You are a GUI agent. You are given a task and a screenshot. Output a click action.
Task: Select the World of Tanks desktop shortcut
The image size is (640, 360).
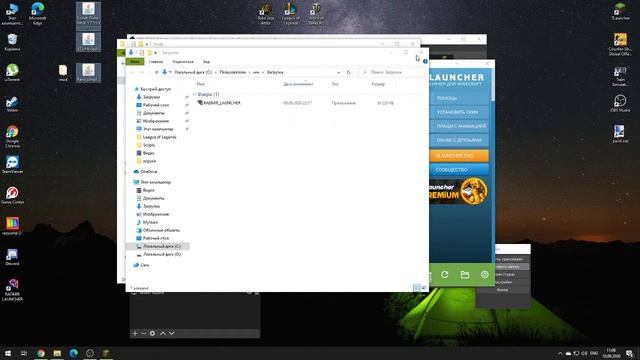tap(316, 13)
